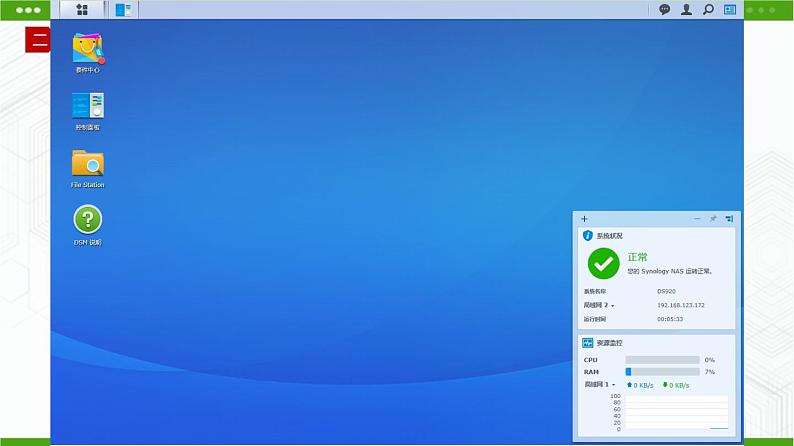Screen dimensions: 794x446
Task: Click the Resource Monitor widget icon
Action: 587,343
